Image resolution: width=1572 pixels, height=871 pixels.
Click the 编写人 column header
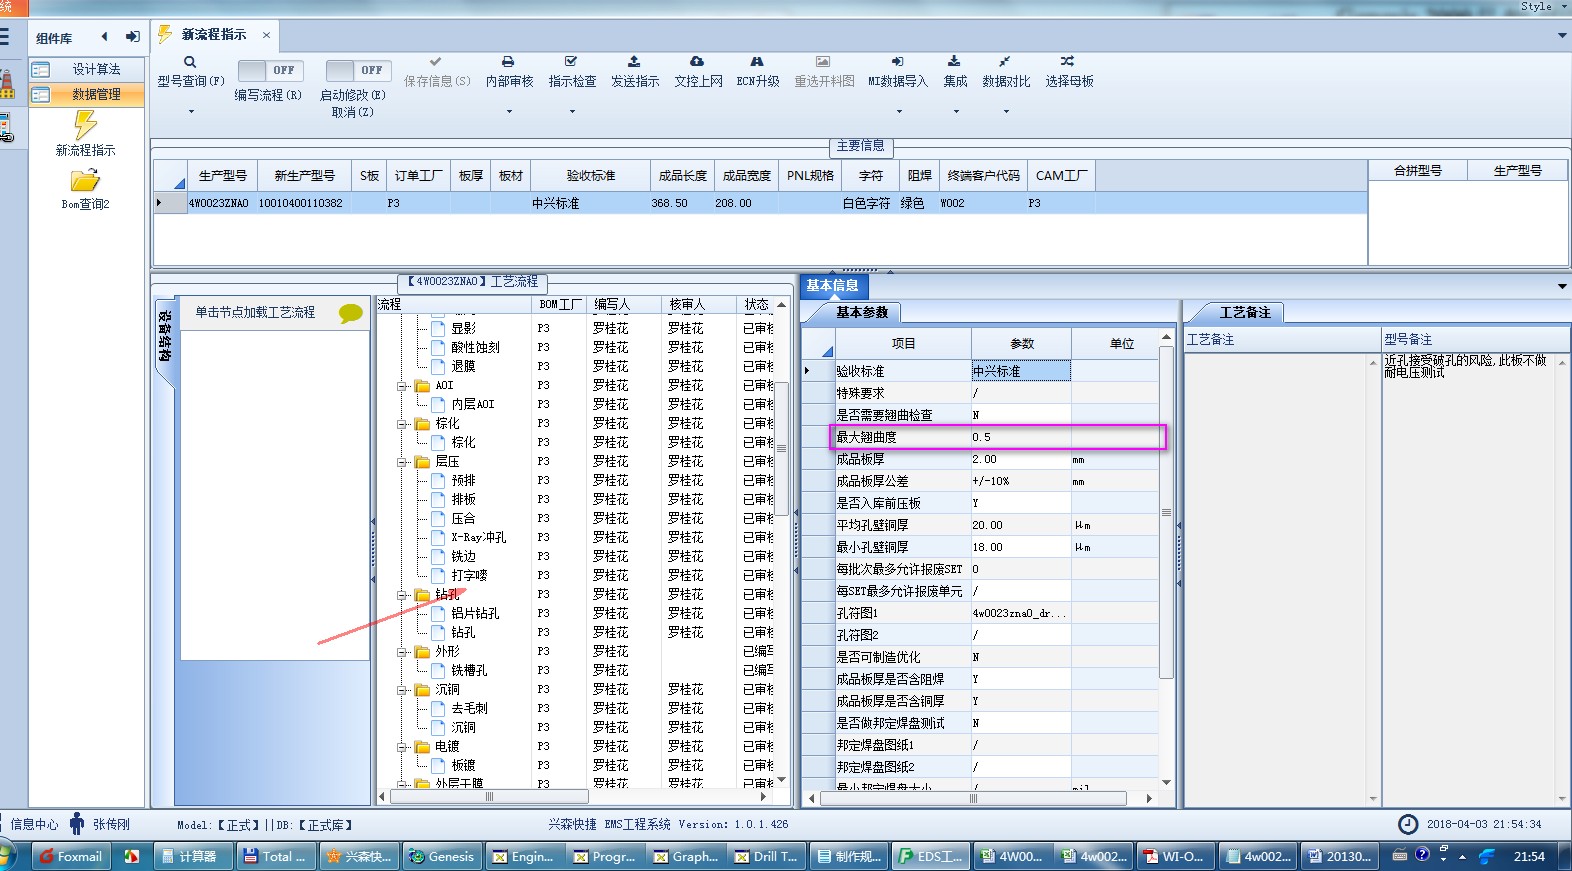(624, 304)
